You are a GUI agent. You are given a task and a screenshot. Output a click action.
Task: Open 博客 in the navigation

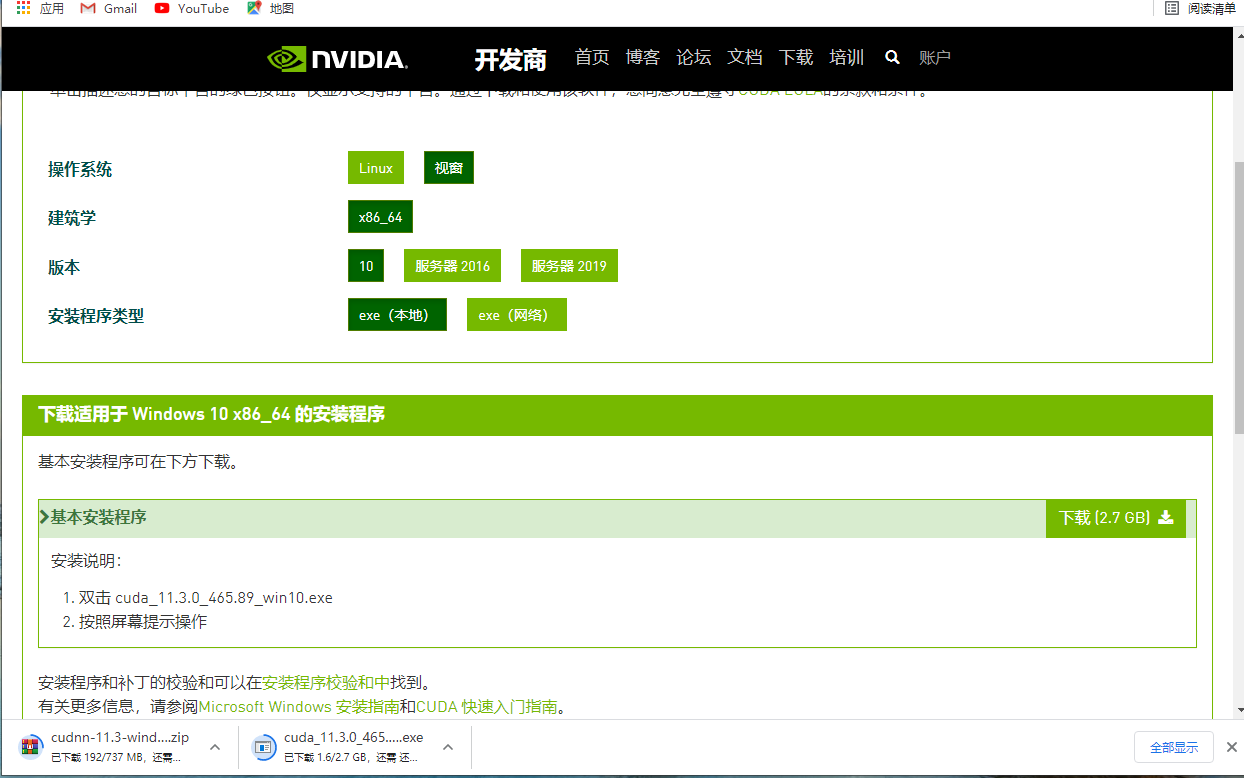(x=643, y=58)
